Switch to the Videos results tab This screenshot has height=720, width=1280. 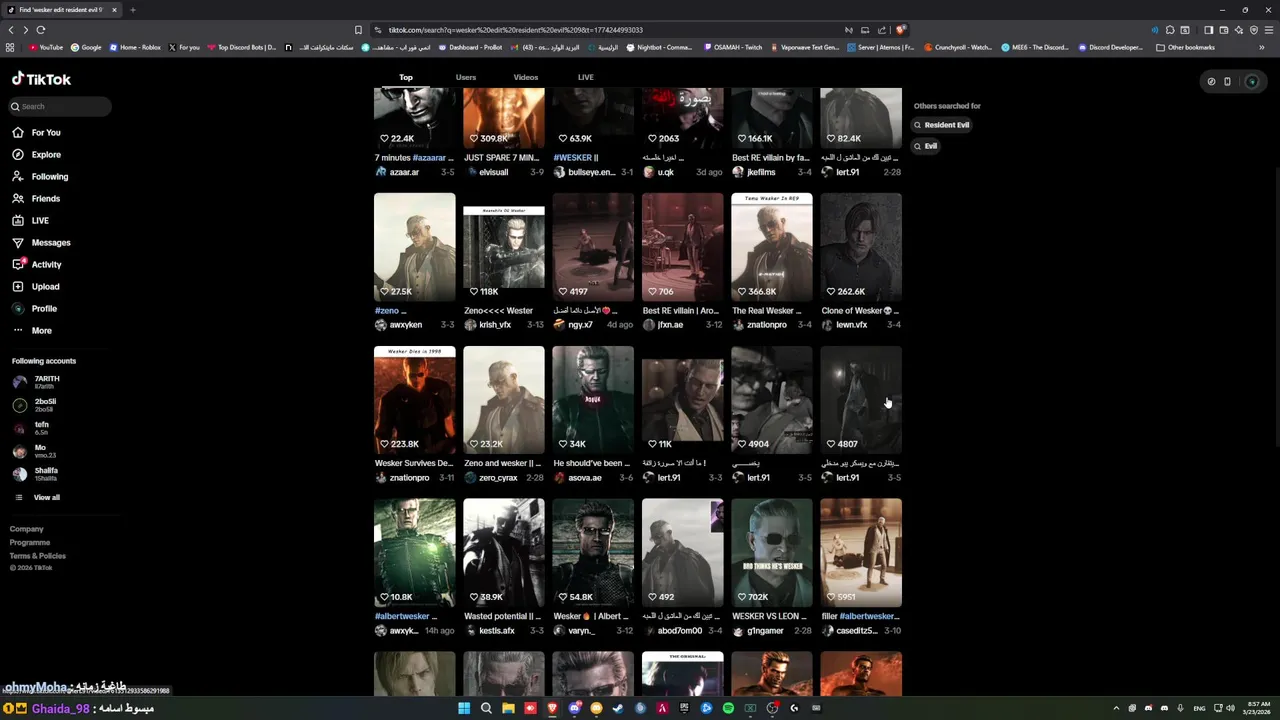pos(526,77)
